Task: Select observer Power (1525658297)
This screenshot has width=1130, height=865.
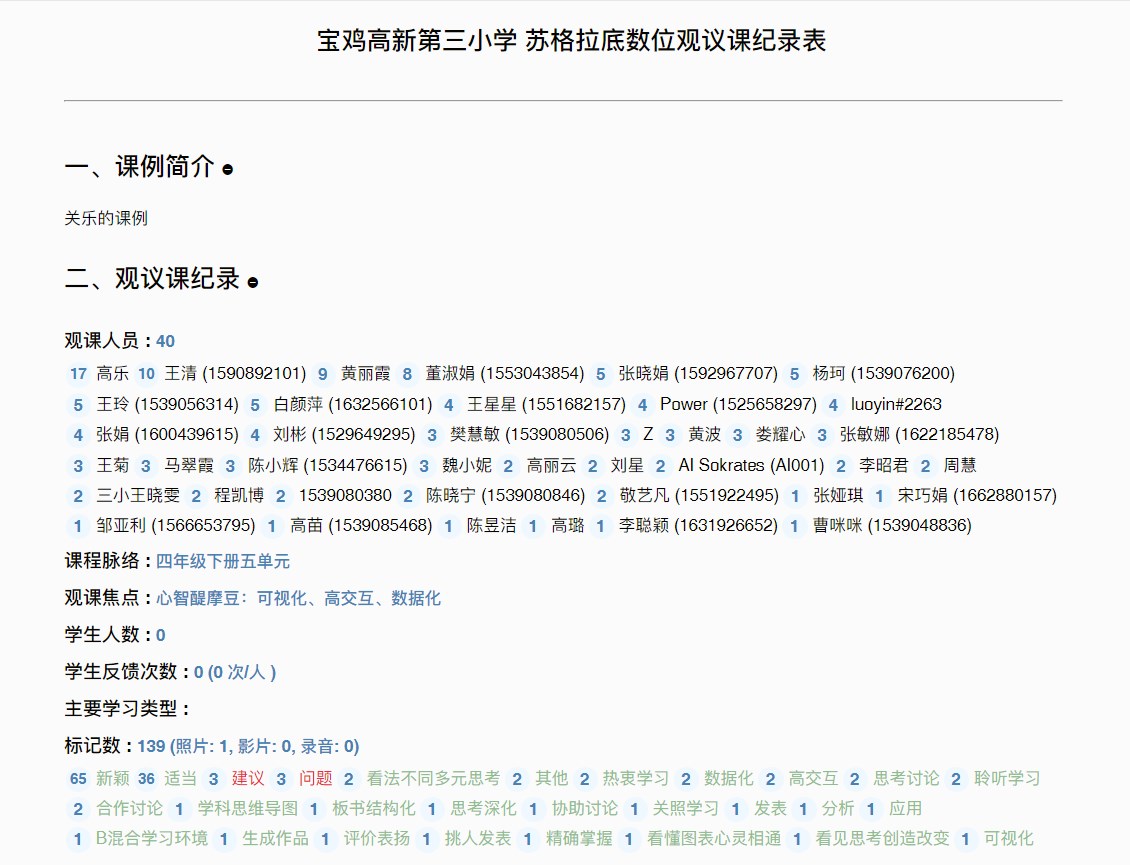Action: coord(738,405)
